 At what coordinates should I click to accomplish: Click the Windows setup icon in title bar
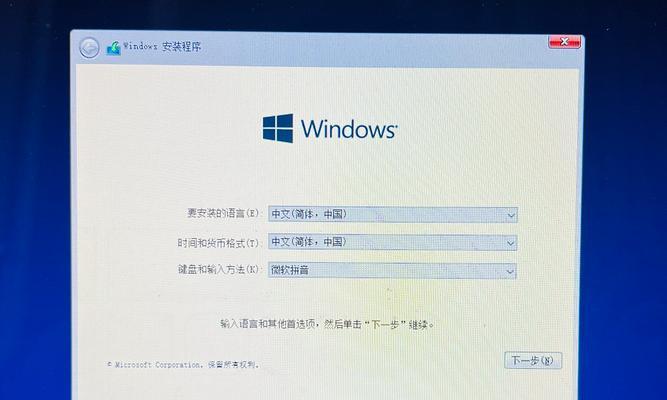114,48
